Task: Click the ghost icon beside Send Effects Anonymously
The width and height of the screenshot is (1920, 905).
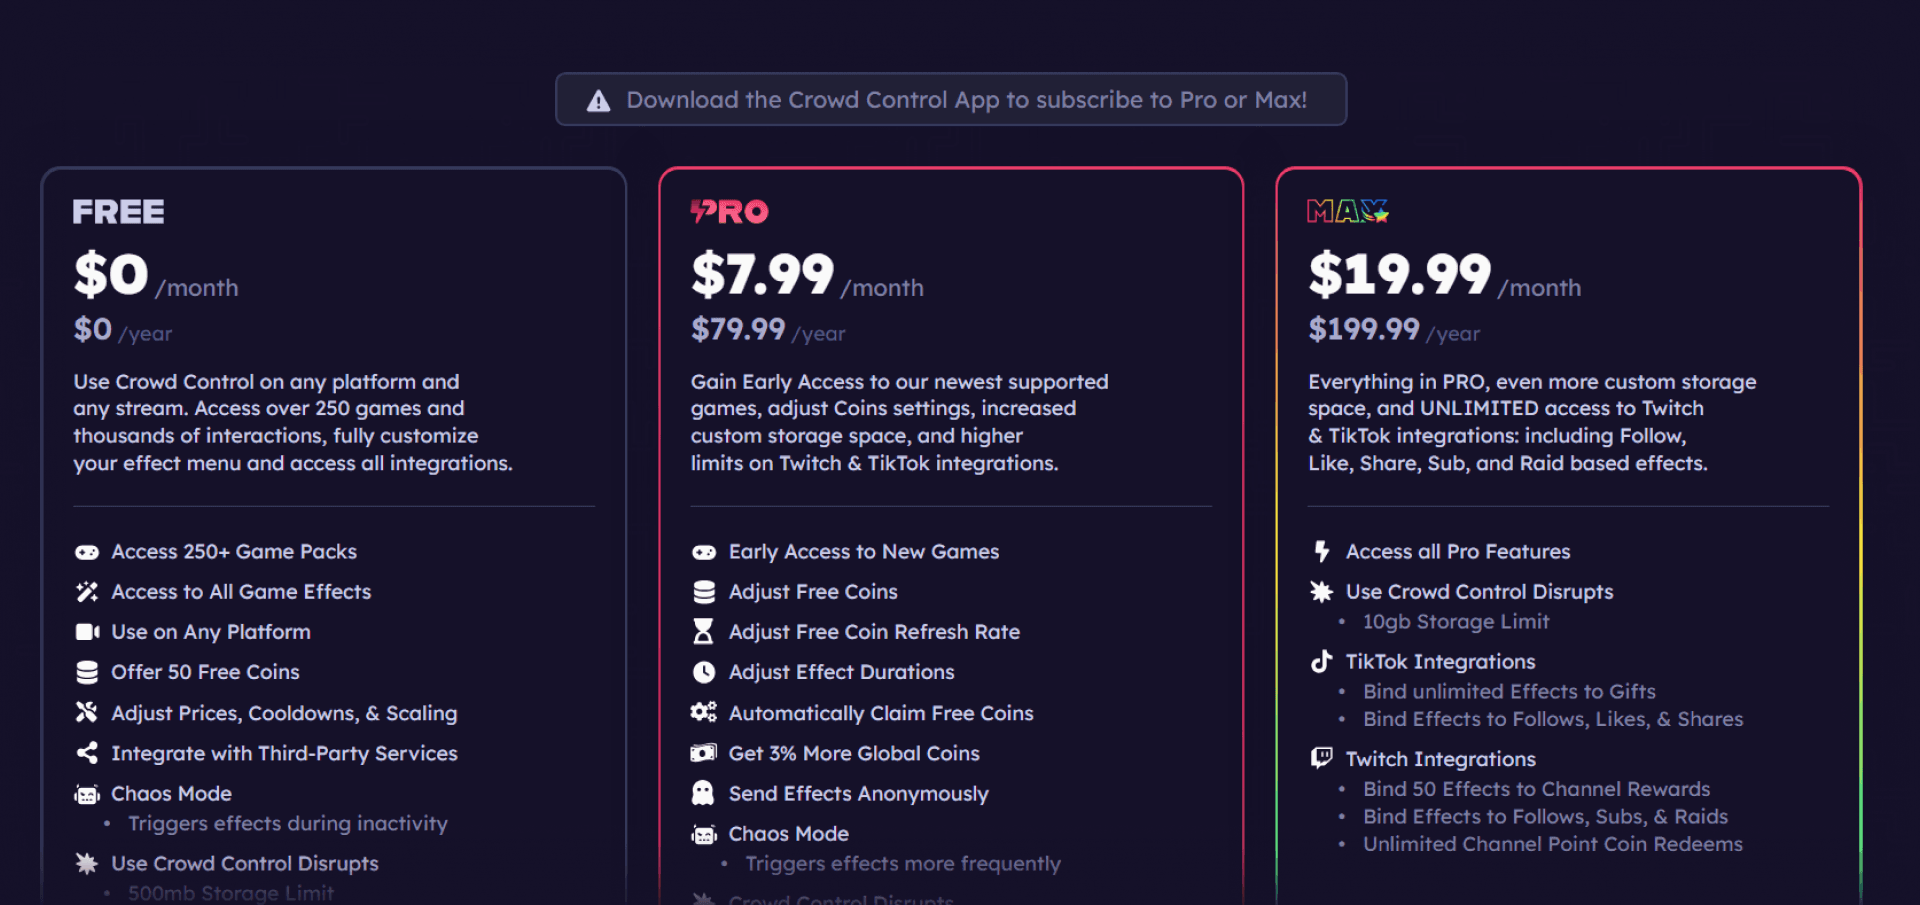Action: tap(704, 793)
